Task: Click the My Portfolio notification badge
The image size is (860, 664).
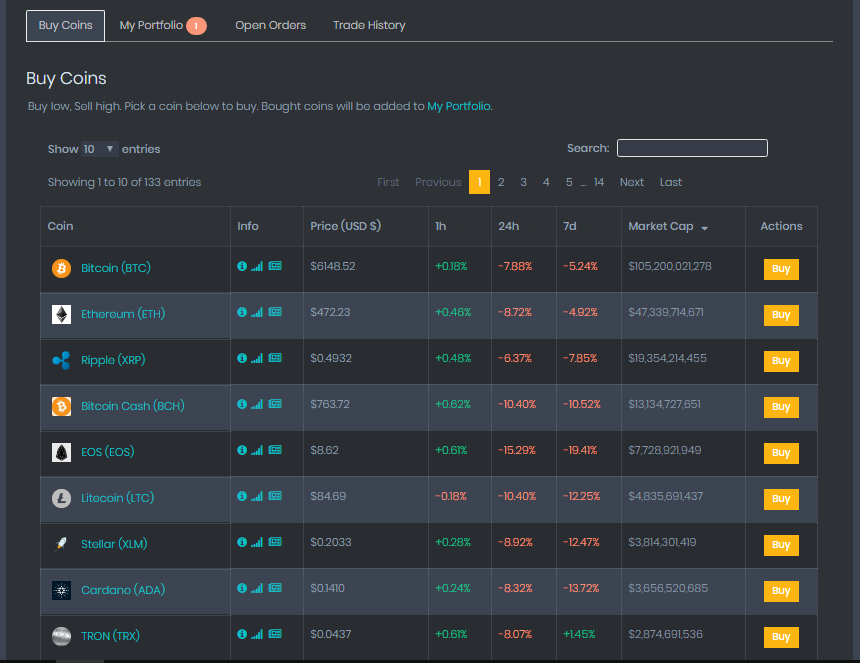Action: tap(196, 26)
